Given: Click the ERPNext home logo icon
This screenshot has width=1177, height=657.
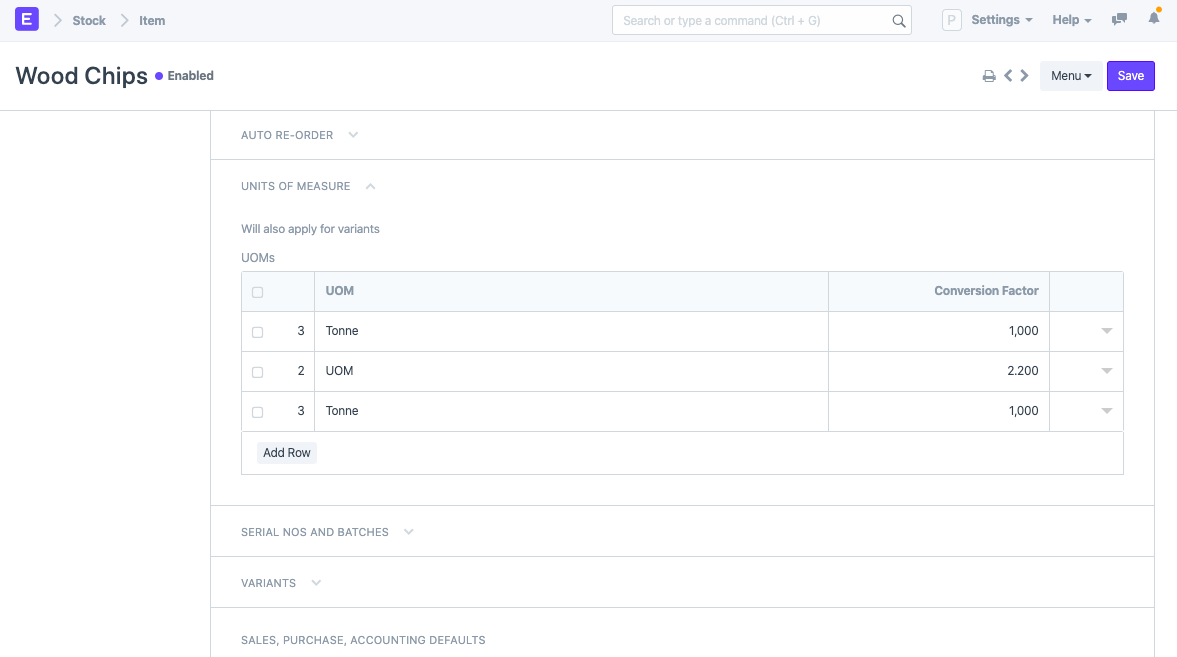Looking at the screenshot, I should (27, 20).
